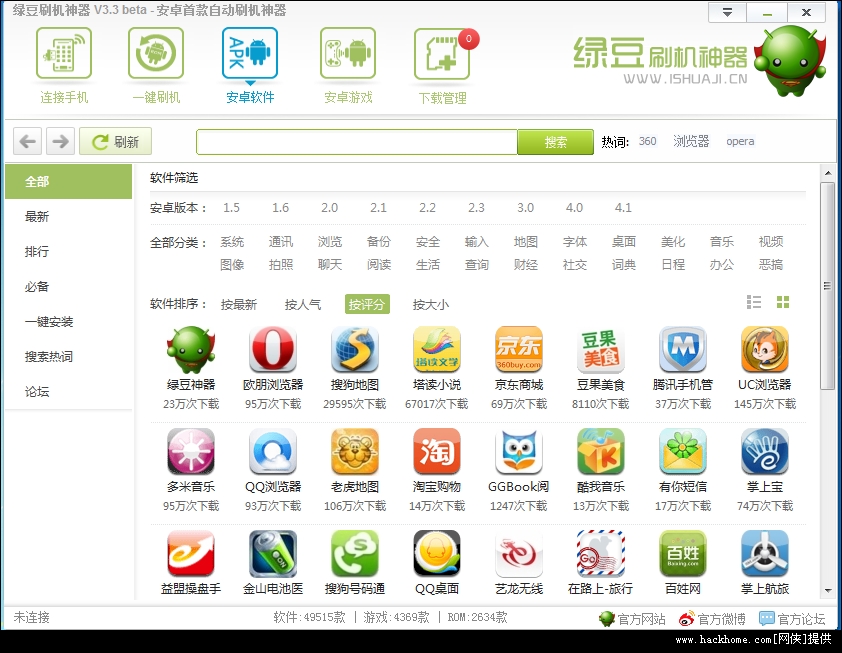
Task: Open the 塔读小说 app icon
Action: pyautogui.click(x=437, y=350)
